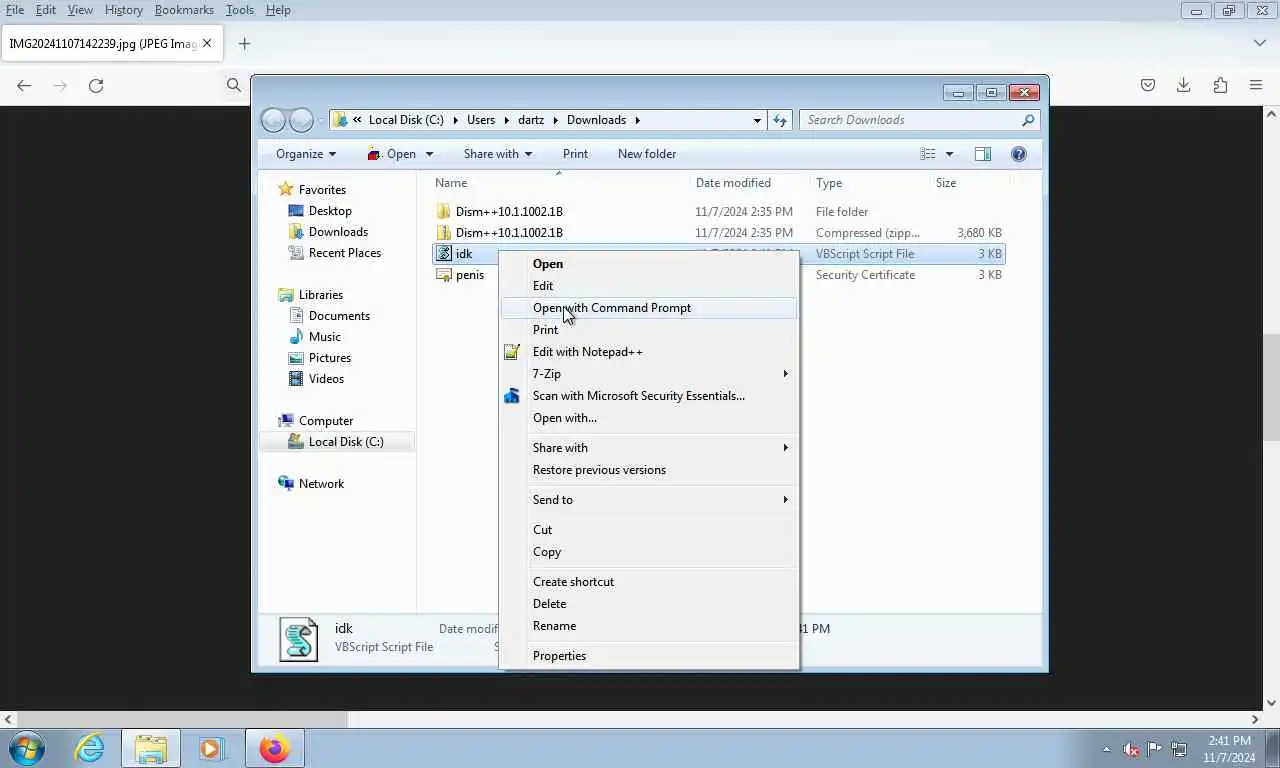Switch to Firefox taskbar icon
This screenshot has width=1280, height=768.
(x=274, y=748)
